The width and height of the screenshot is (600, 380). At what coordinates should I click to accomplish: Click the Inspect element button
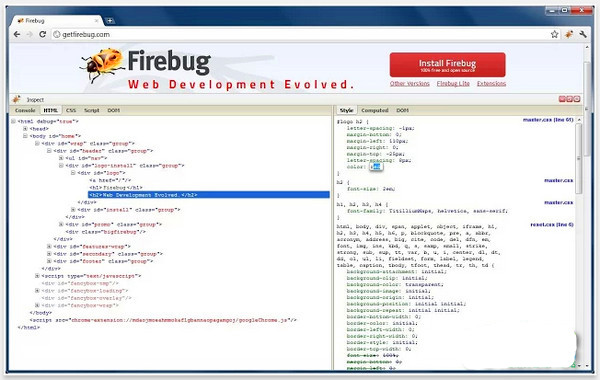35,99
